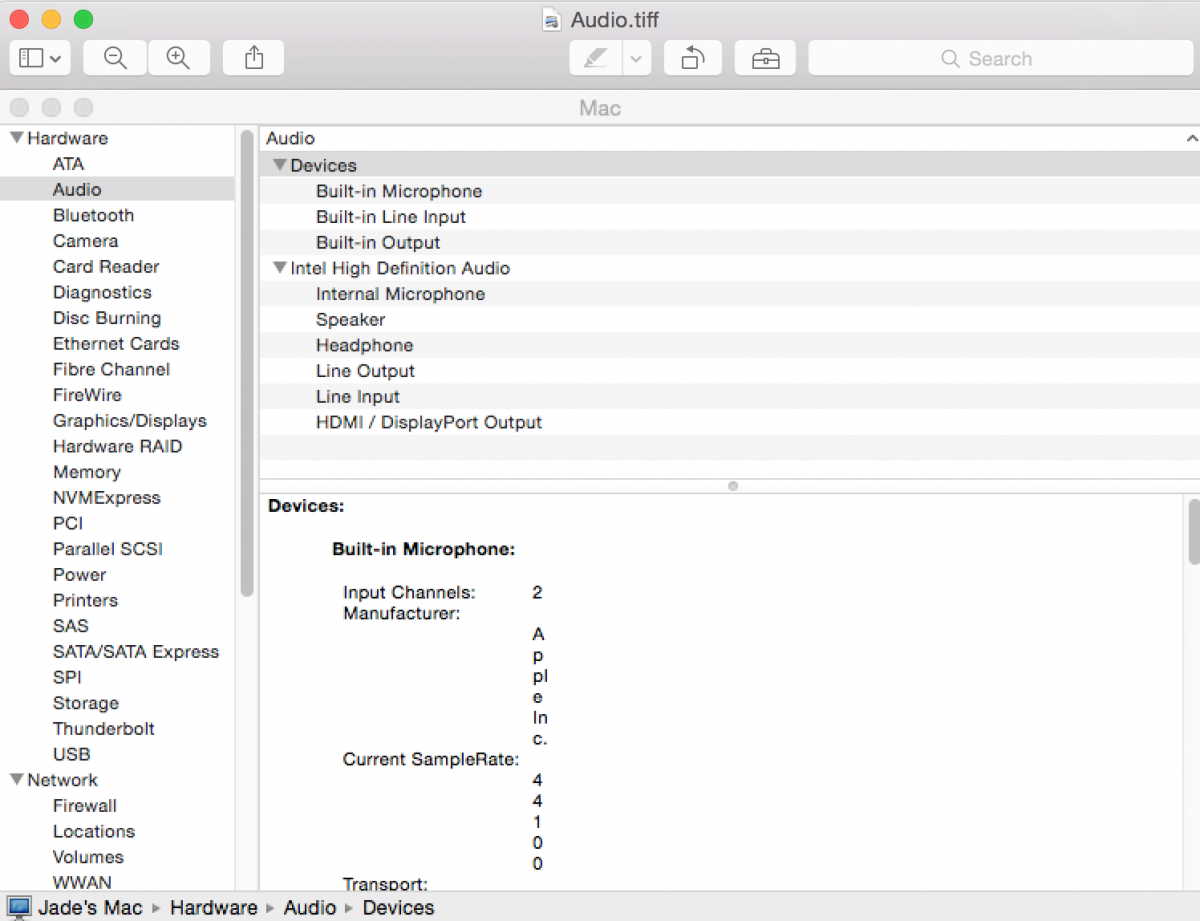
Task: Click the details pane scrollbar
Action: pos(1193,532)
